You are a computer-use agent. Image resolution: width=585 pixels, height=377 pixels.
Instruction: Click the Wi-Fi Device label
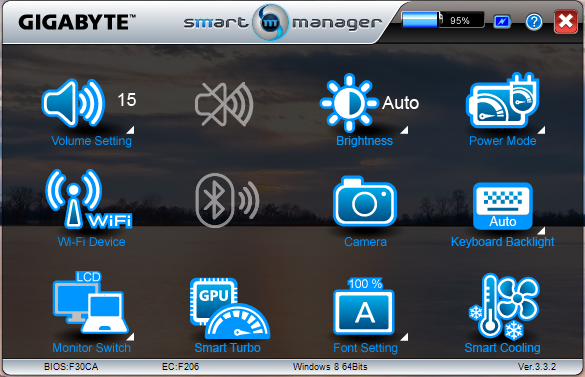[x=91, y=242]
